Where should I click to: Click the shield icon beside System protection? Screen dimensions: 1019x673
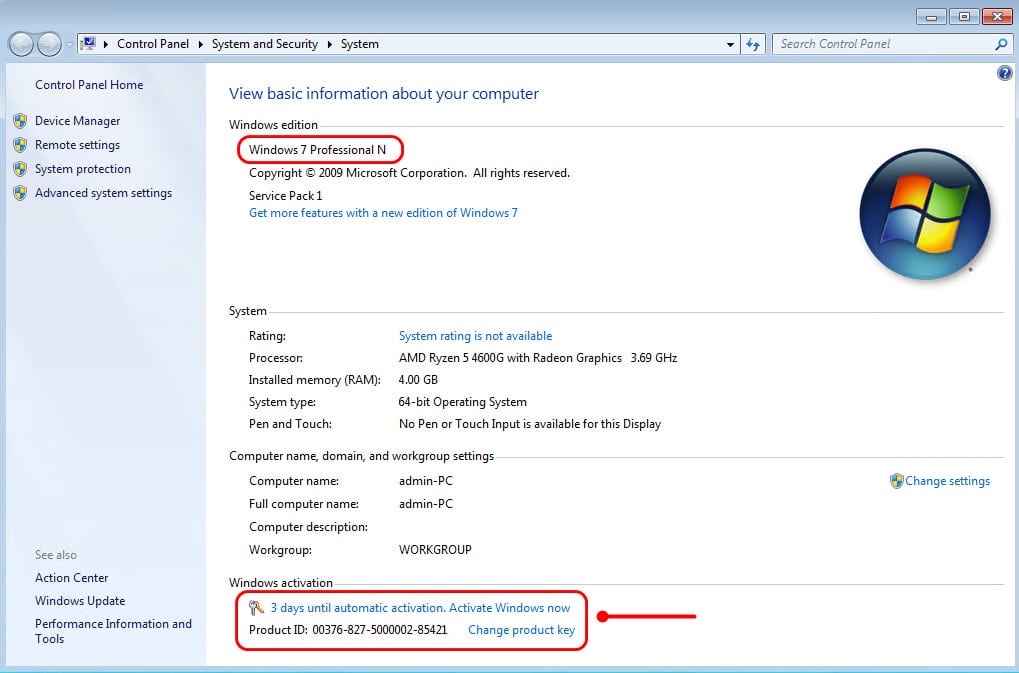tap(20, 169)
